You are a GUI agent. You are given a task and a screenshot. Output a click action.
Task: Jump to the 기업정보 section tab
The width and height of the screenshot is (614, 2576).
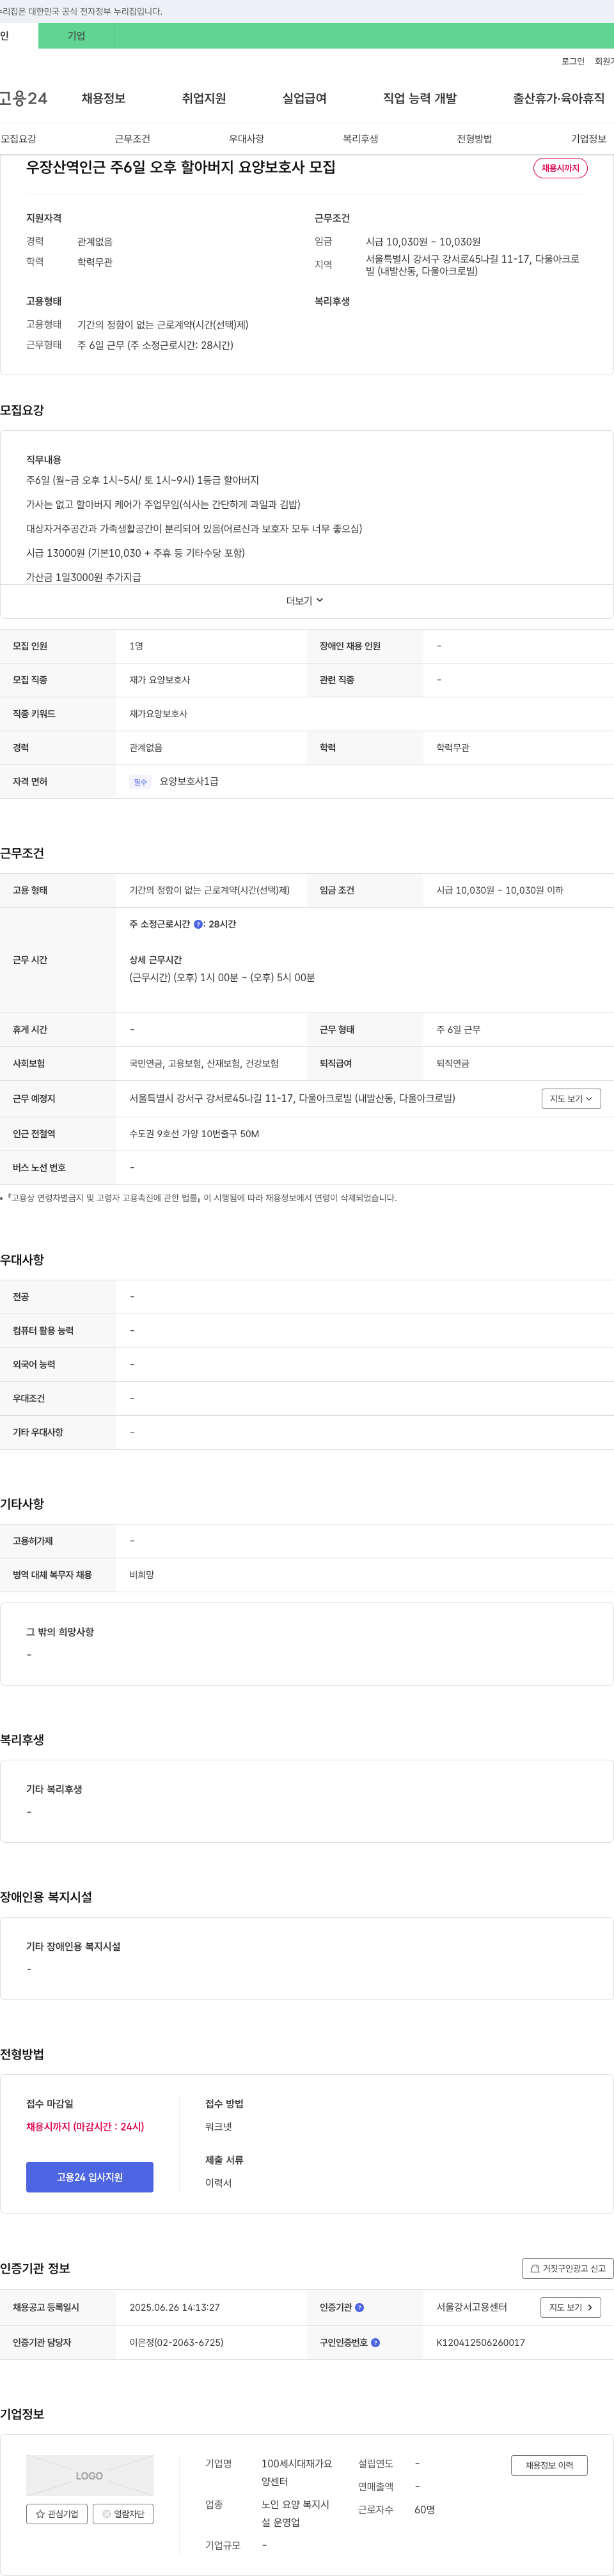[588, 139]
